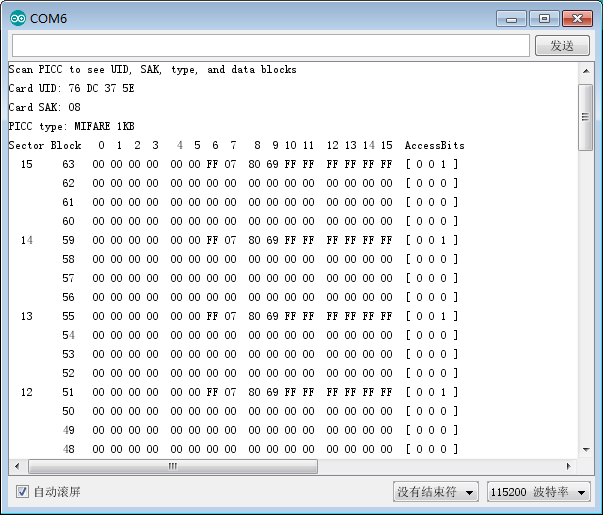The image size is (603, 515).
Task: Click the 发送 send button
Action: point(562,45)
